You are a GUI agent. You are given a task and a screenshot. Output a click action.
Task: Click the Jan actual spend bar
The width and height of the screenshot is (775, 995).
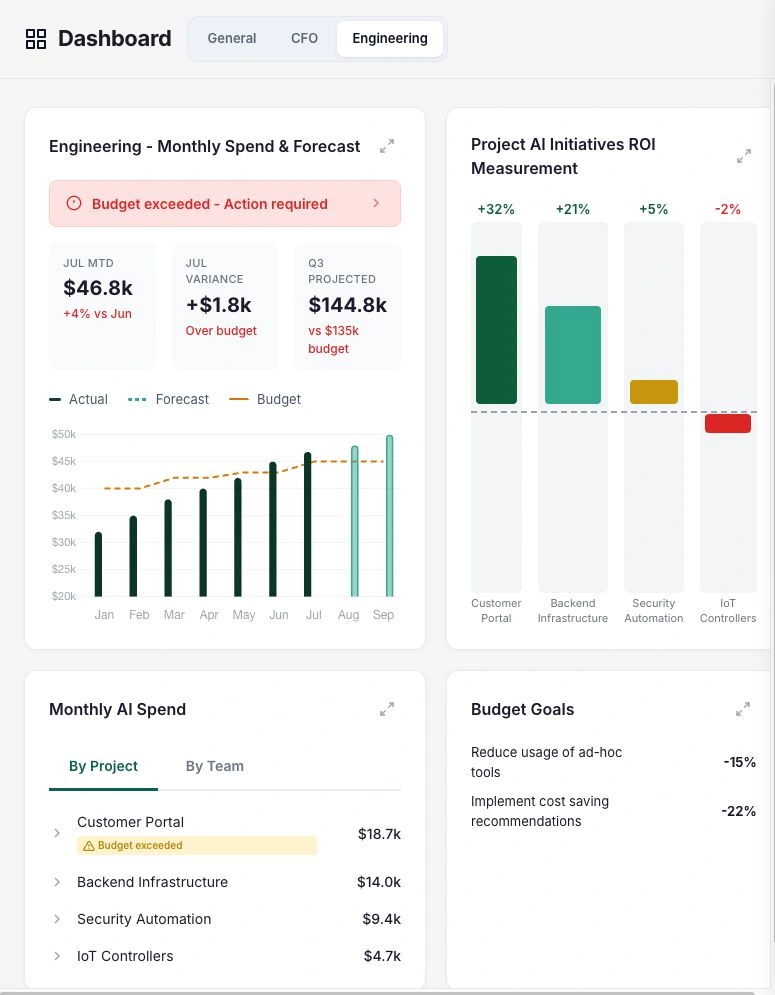coord(98,565)
